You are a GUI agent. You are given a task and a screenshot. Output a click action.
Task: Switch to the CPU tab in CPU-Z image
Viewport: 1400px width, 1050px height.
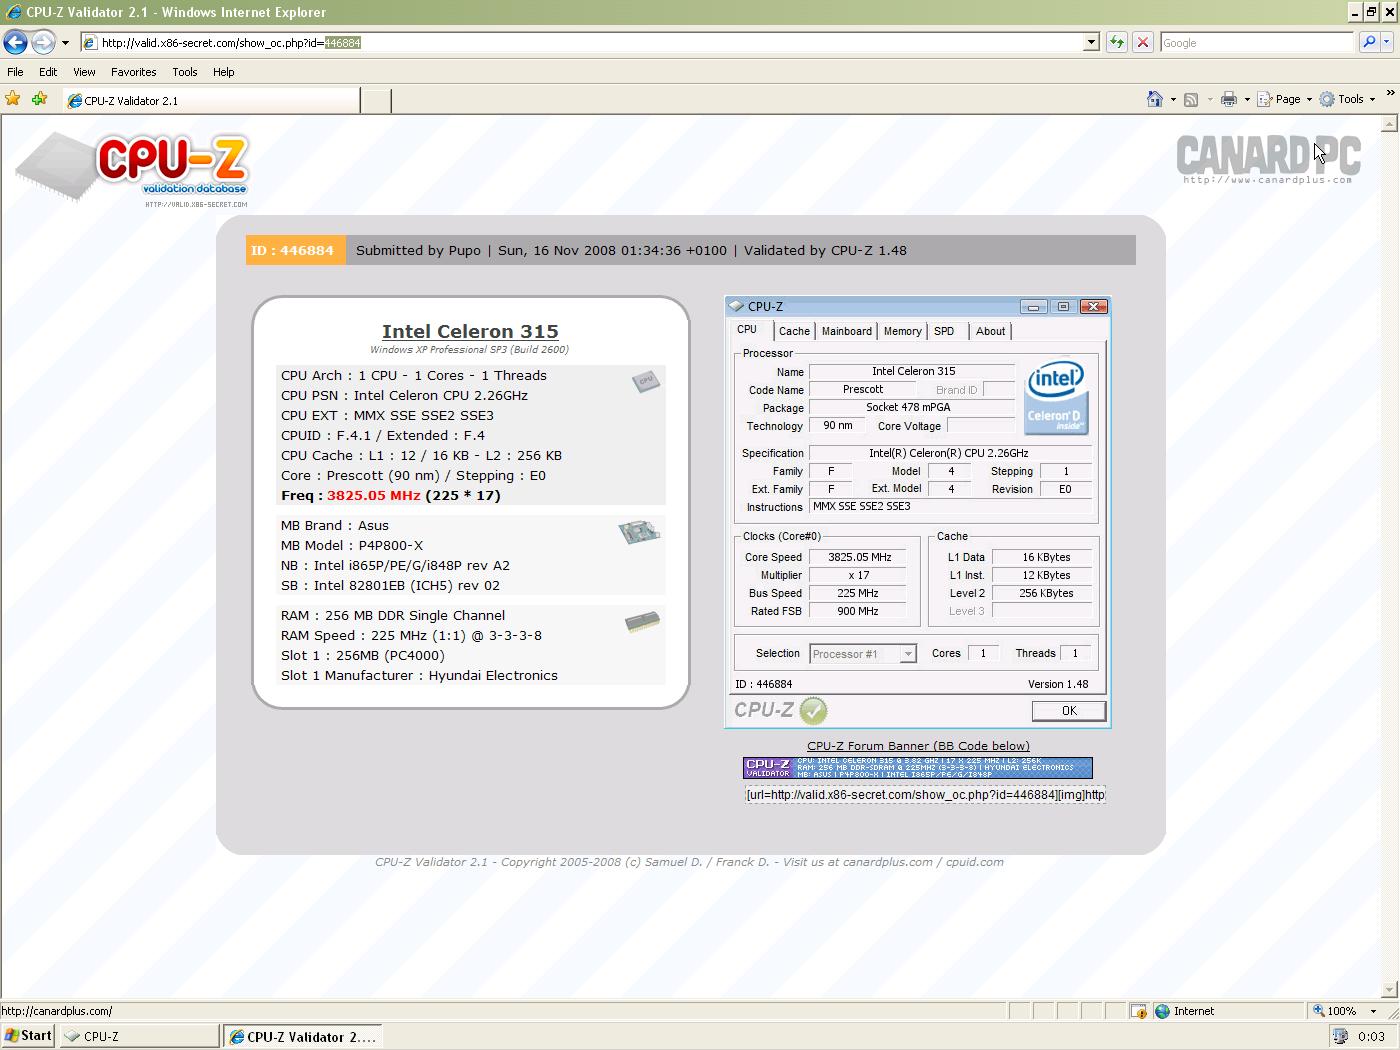pos(747,330)
